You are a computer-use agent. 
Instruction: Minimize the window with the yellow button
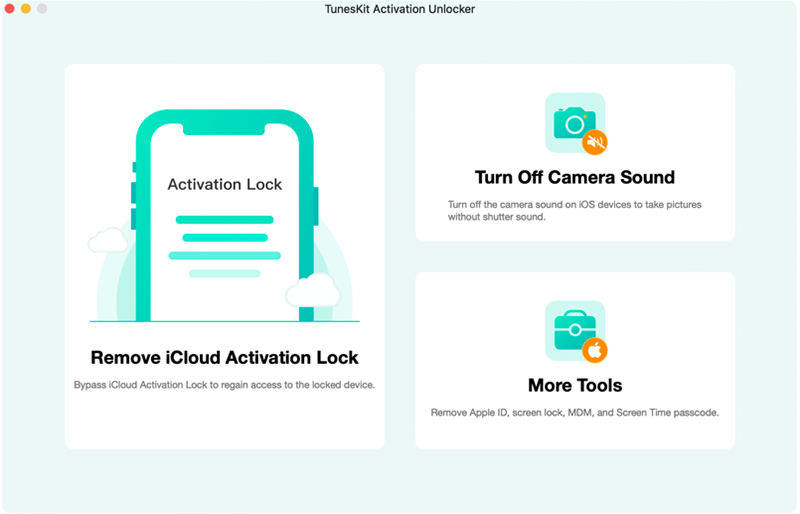tap(26, 9)
